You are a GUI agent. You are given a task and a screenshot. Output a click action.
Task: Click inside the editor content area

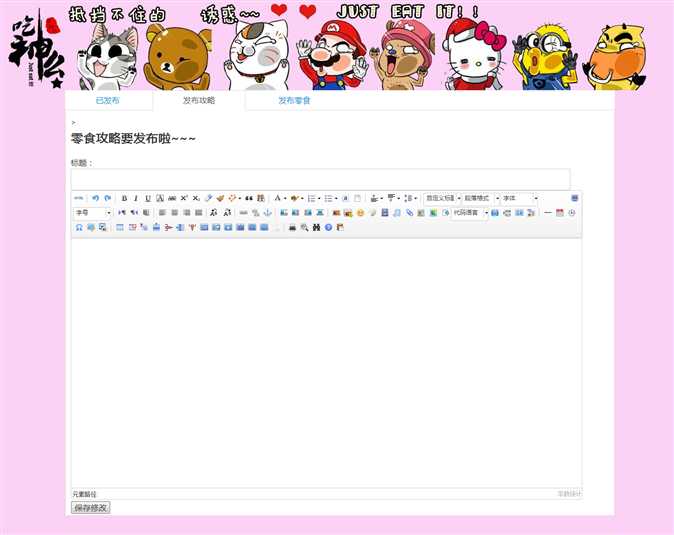[x=327, y=363]
